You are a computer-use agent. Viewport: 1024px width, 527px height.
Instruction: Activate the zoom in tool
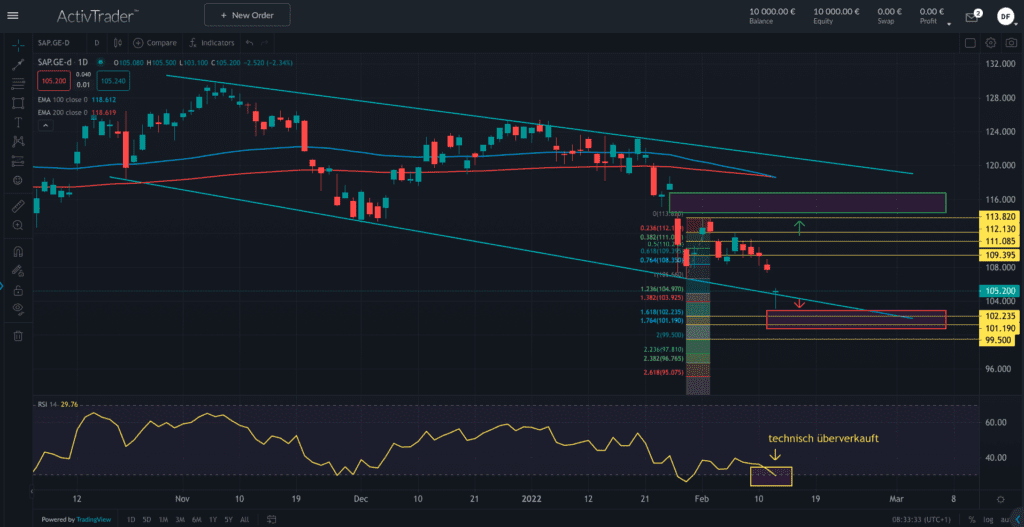click(17, 226)
